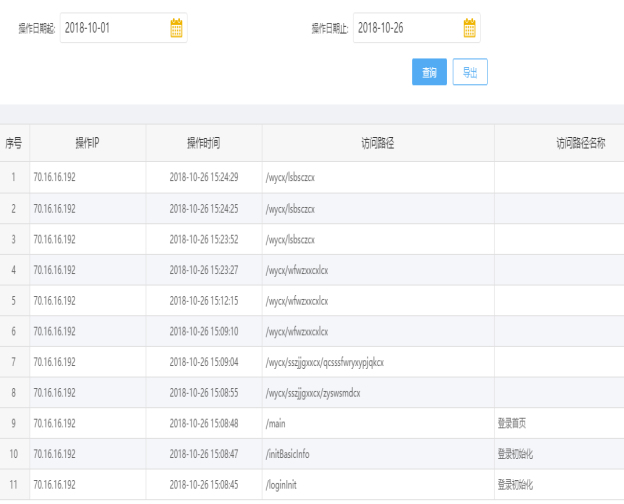Click the timestamp 2018-10-26 15:12:15
This screenshot has height=504, width=624.
tap(204, 300)
